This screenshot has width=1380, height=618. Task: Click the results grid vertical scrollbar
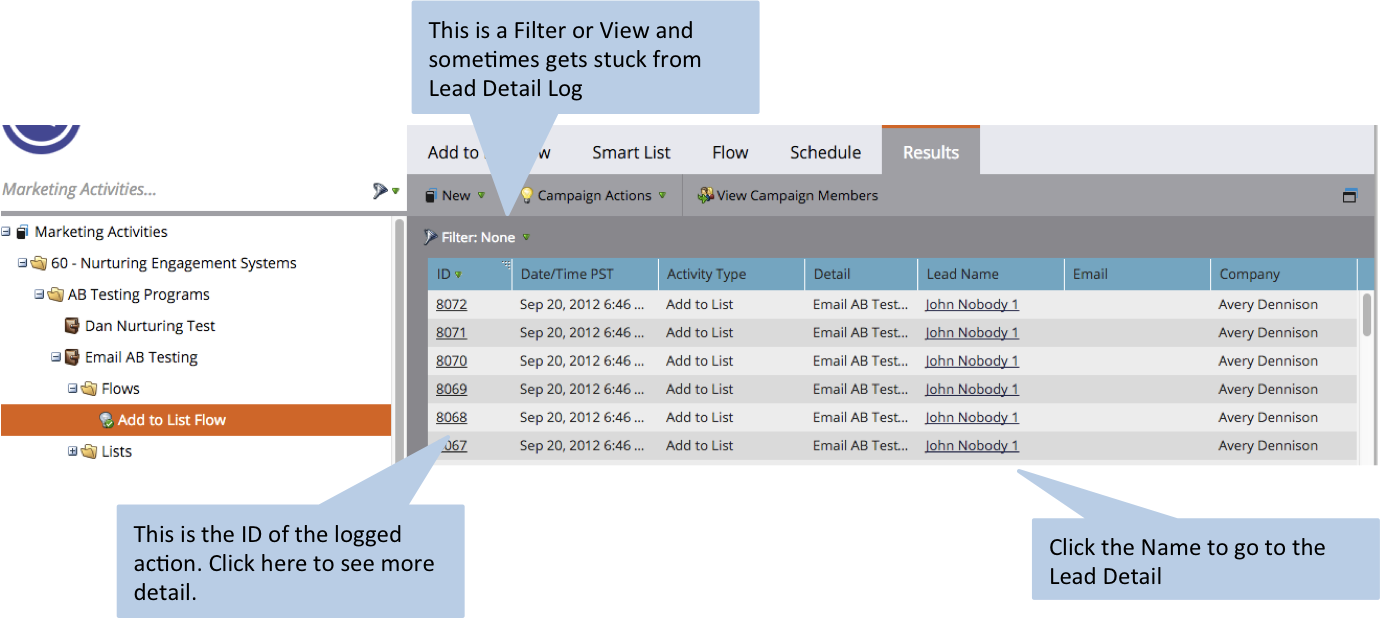[1366, 314]
